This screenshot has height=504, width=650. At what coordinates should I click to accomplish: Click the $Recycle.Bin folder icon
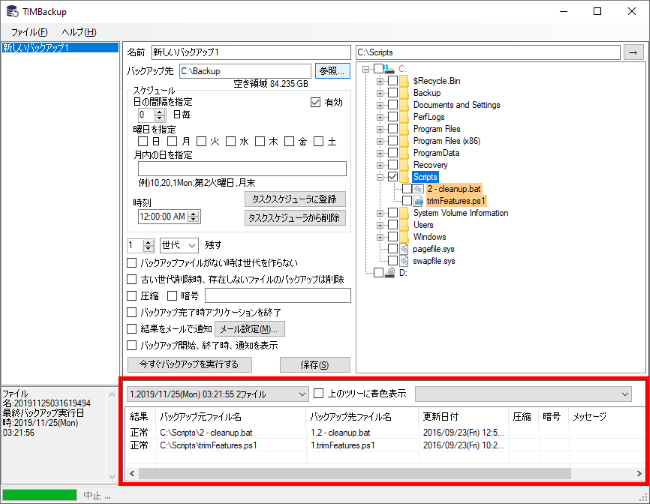pos(405,81)
